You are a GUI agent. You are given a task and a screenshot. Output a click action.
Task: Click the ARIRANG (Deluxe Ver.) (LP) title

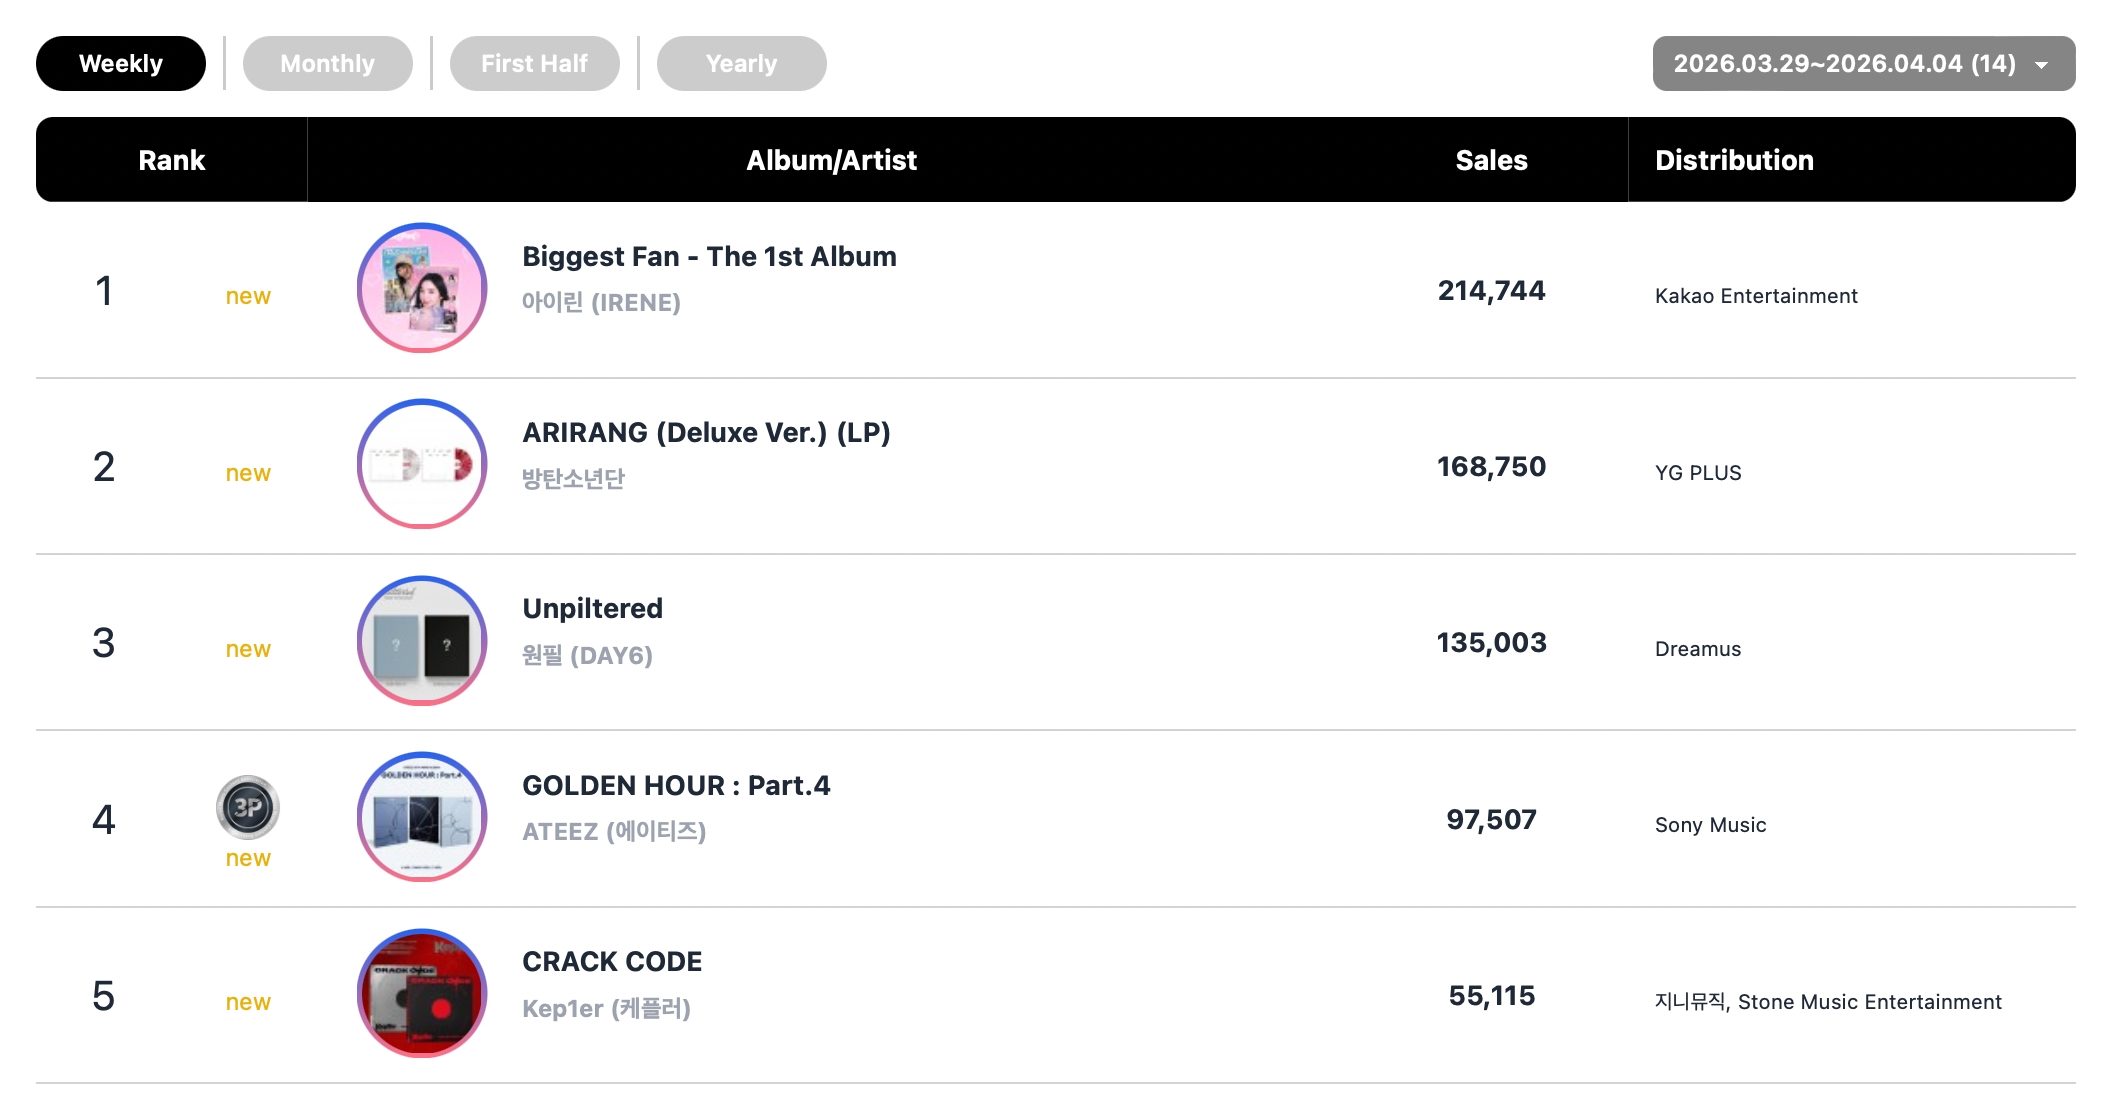point(706,433)
